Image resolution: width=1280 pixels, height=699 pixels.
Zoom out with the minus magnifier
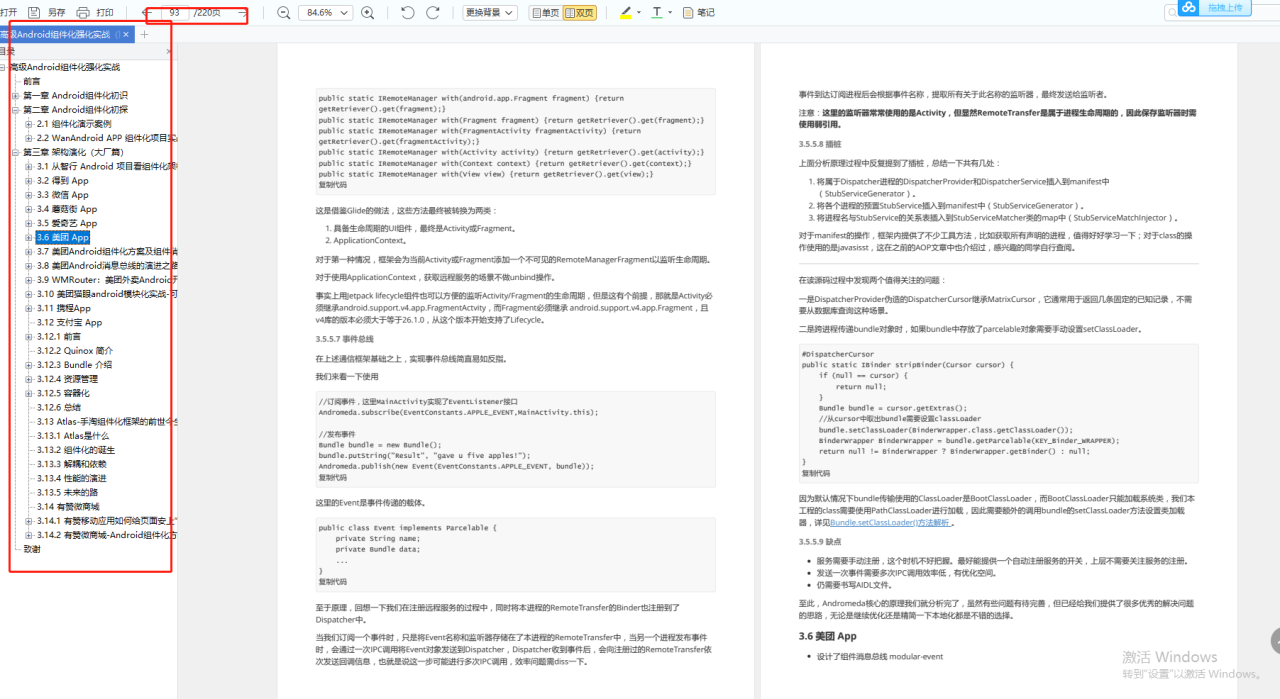point(283,12)
